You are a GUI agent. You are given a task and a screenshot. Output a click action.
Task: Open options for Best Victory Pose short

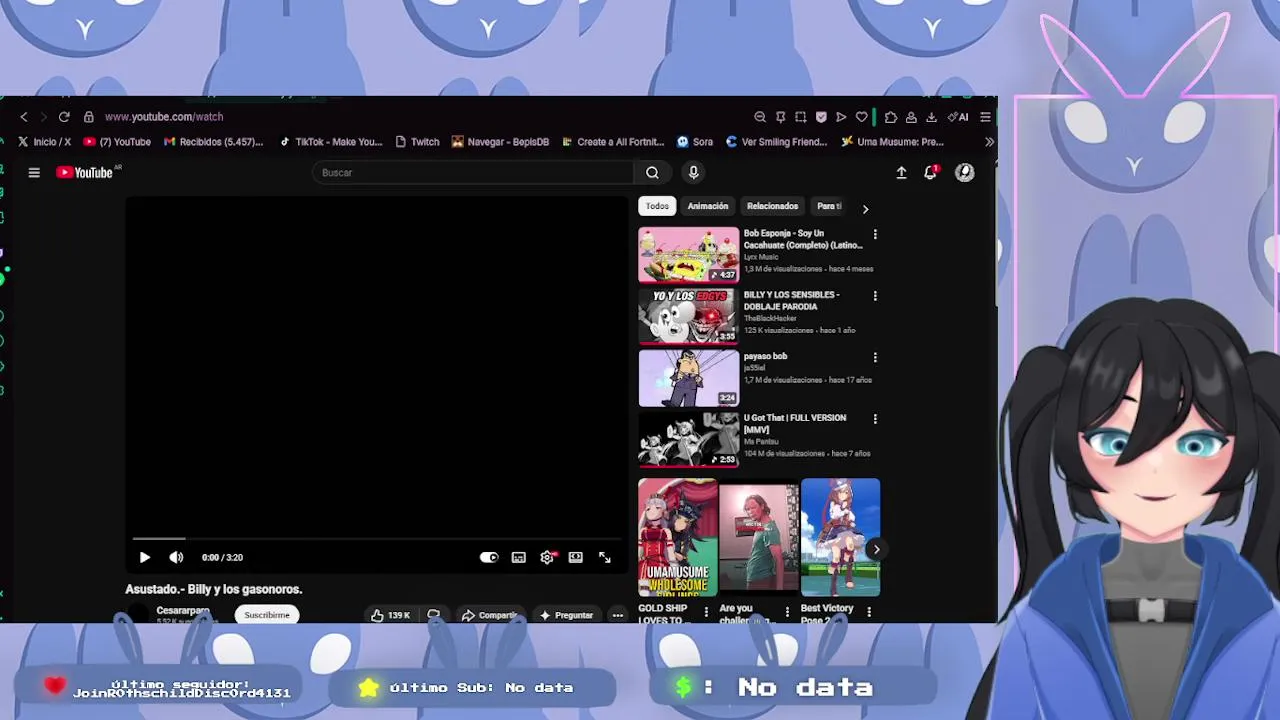[868, 611]
